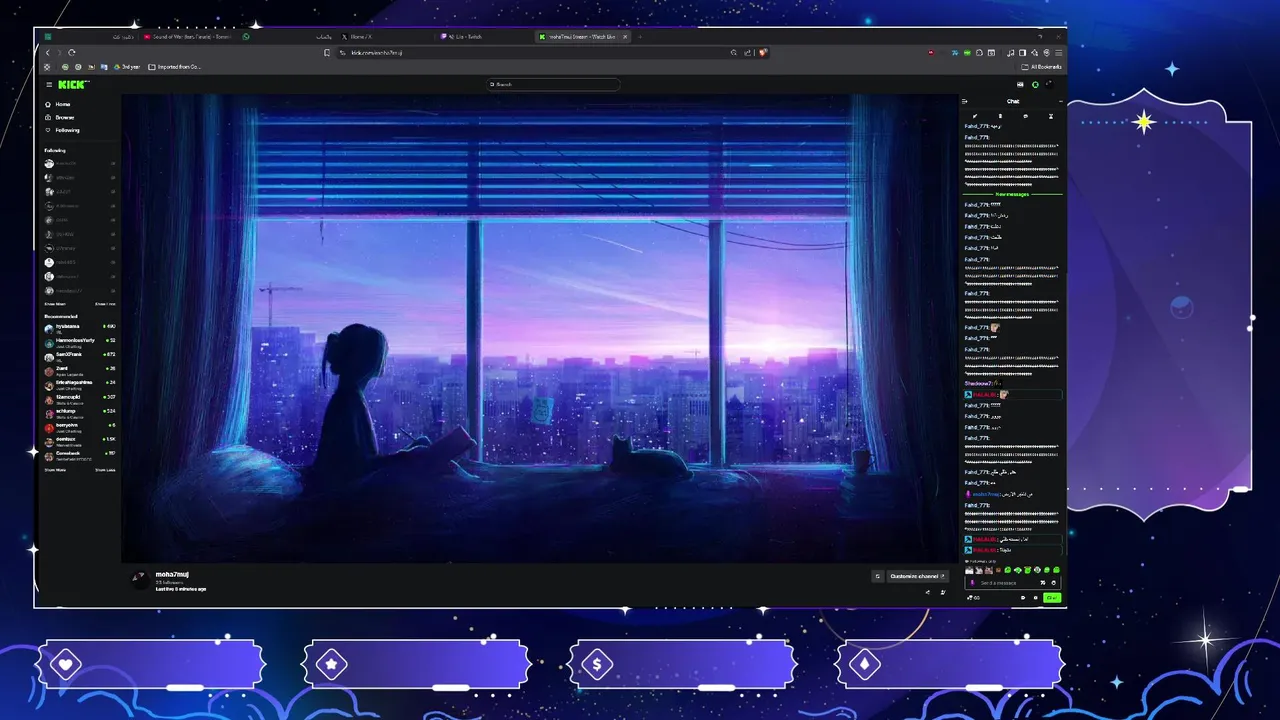Expand Following list with Show More
Screen dimensions: 1280x720
pos(55,303)
